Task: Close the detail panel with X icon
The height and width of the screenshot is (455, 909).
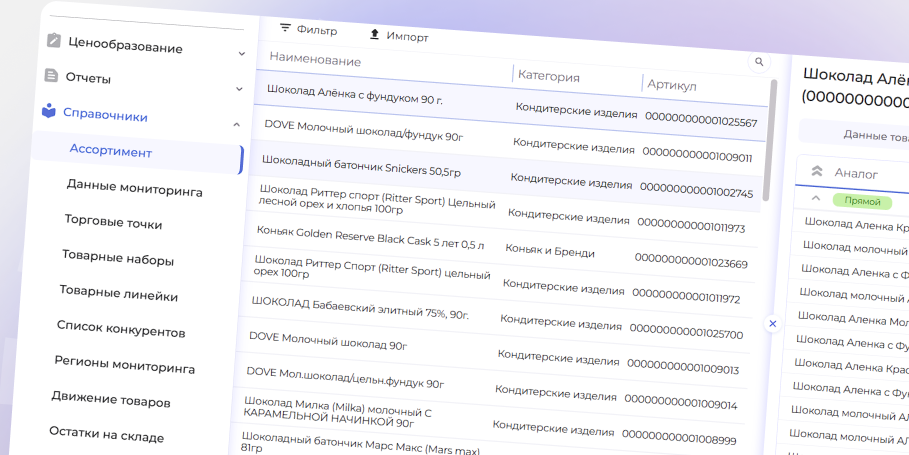Action: click(772, 323)
